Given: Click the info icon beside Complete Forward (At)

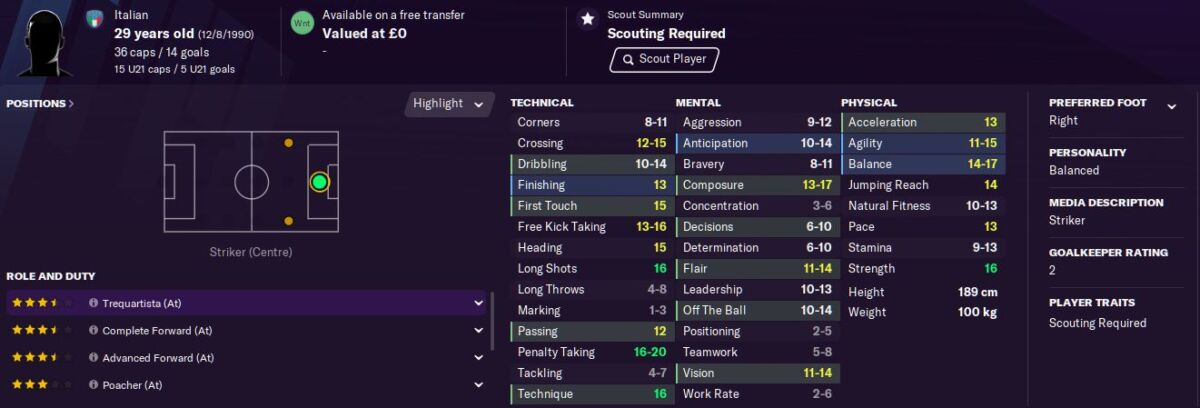Looking at the screenshot, I should click(93, 330).
